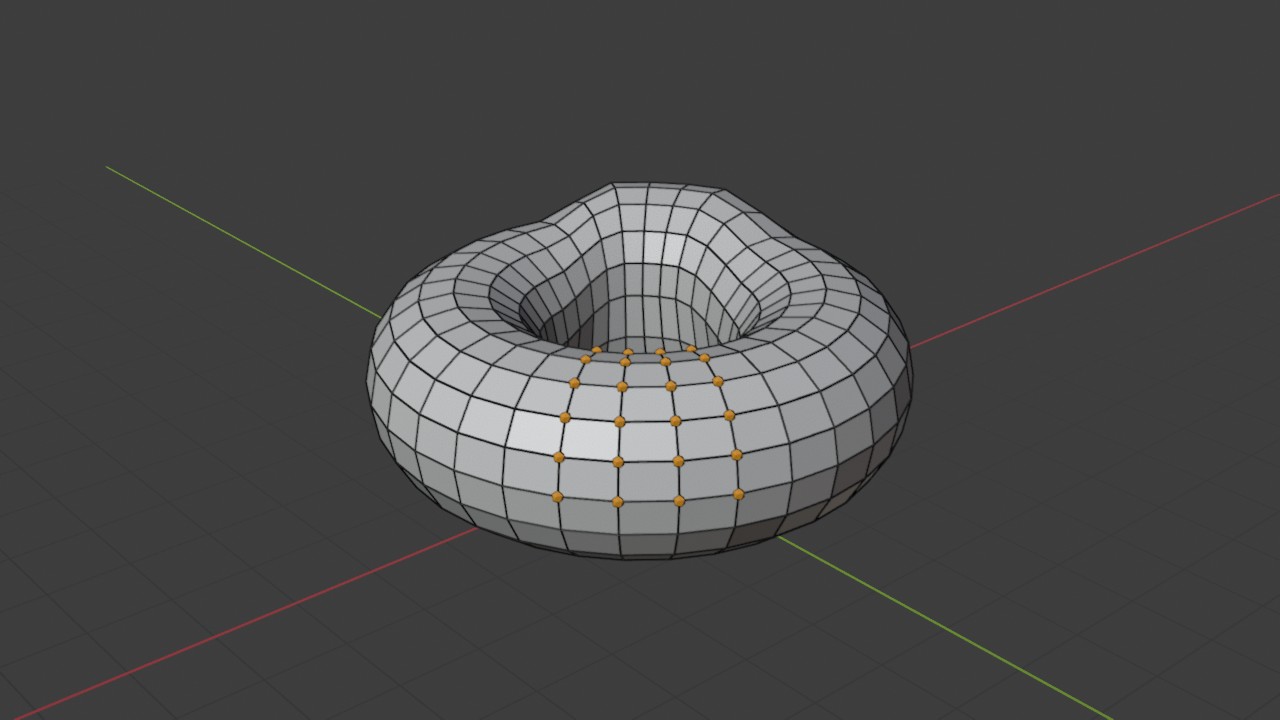Click the empty dark background above the torus
Screen dimensions: 1280x720
640,90
